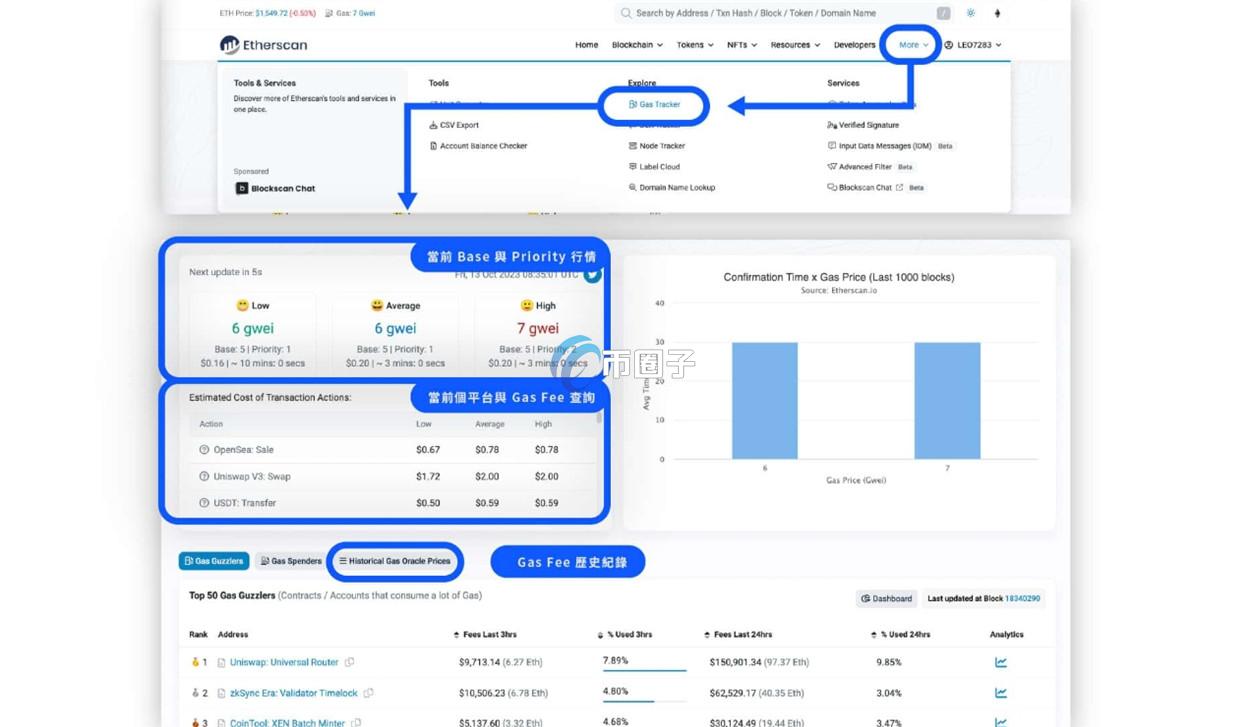The height and width of the screenshot is (727, 1250).
Task: Switch to Historical Gas Oracle Prices tab
Action: point(395,561)
